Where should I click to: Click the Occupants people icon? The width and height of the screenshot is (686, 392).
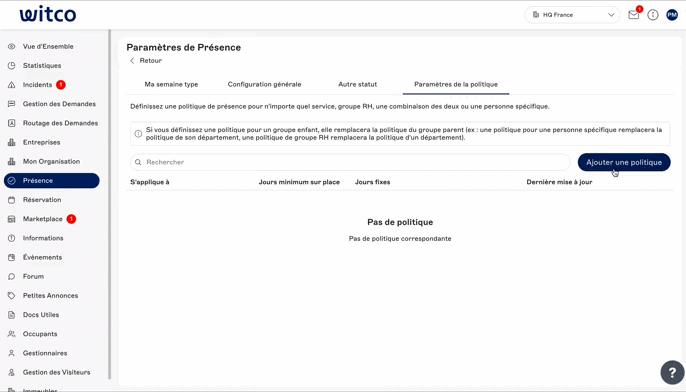[11, 334]
